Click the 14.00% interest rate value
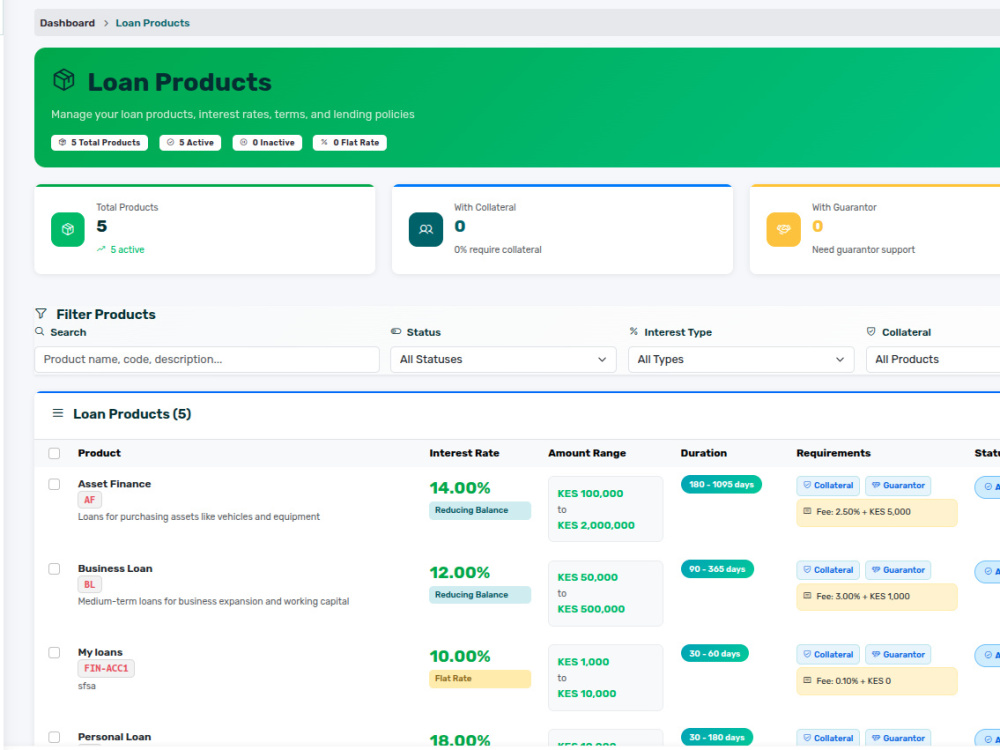Screen dimensions: 1000x750 [x=460, y=488]
